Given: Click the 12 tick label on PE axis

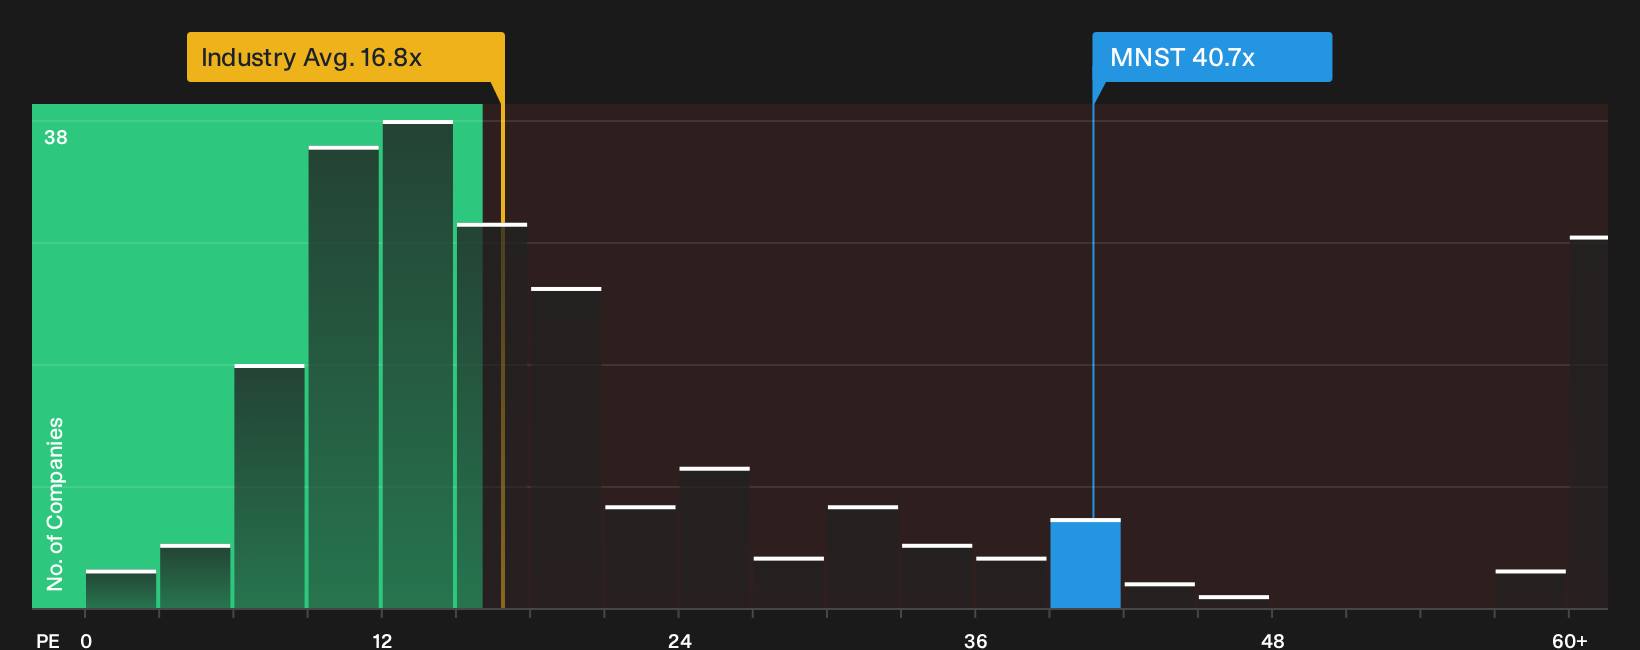Looking at the screenshot, I should (x=383, y=641).
